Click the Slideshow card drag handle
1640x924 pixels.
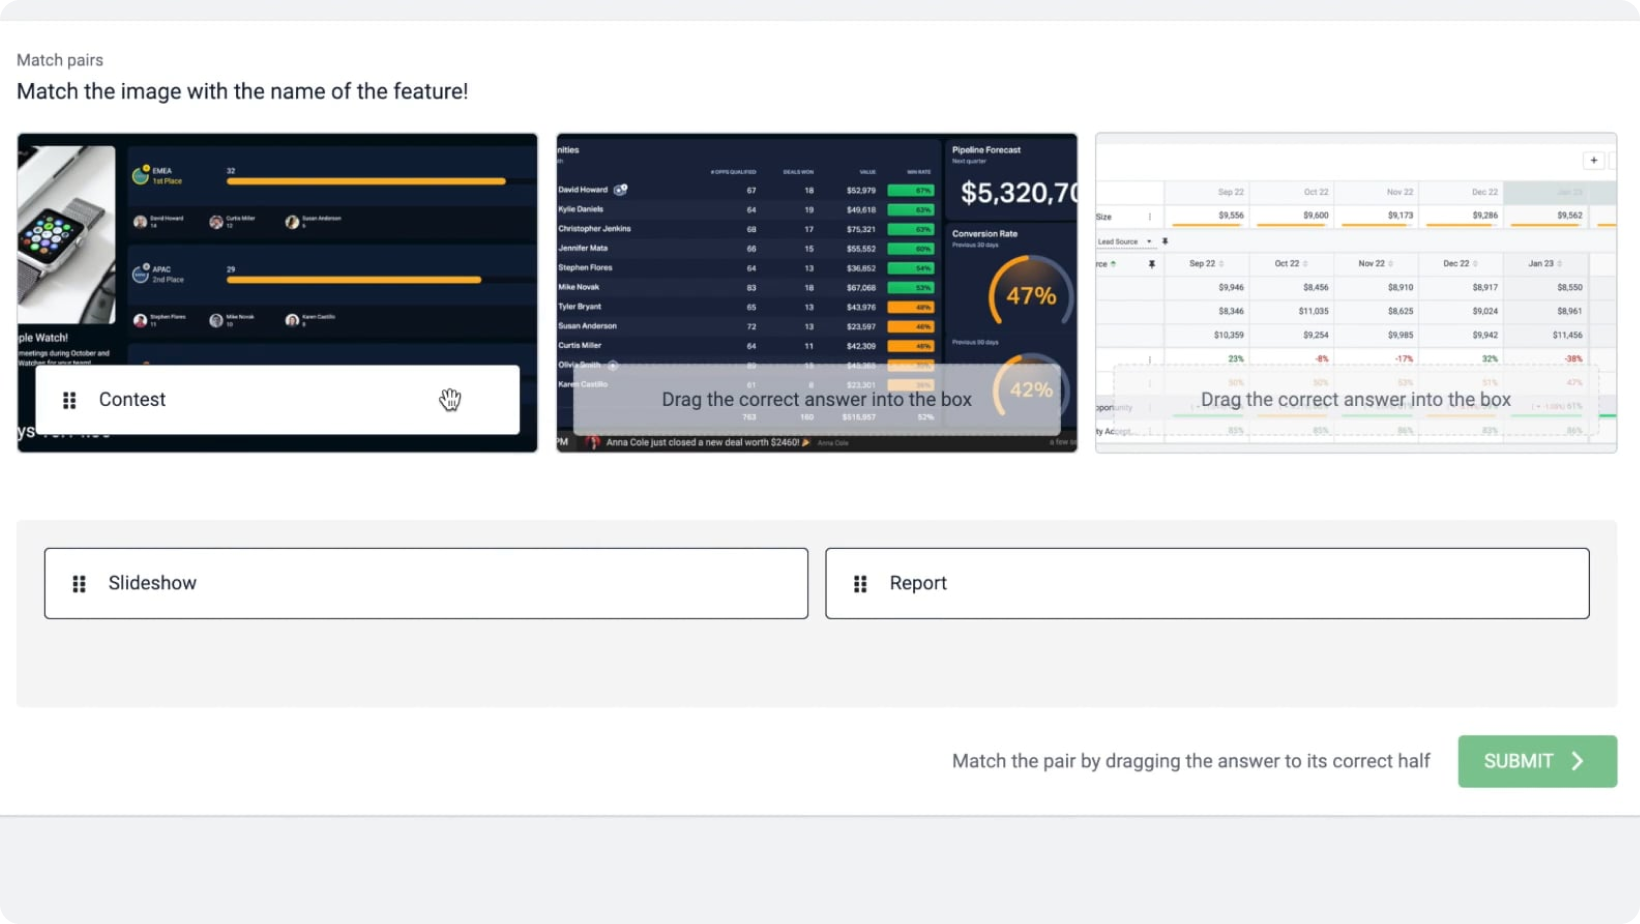(x=79, y=584)
